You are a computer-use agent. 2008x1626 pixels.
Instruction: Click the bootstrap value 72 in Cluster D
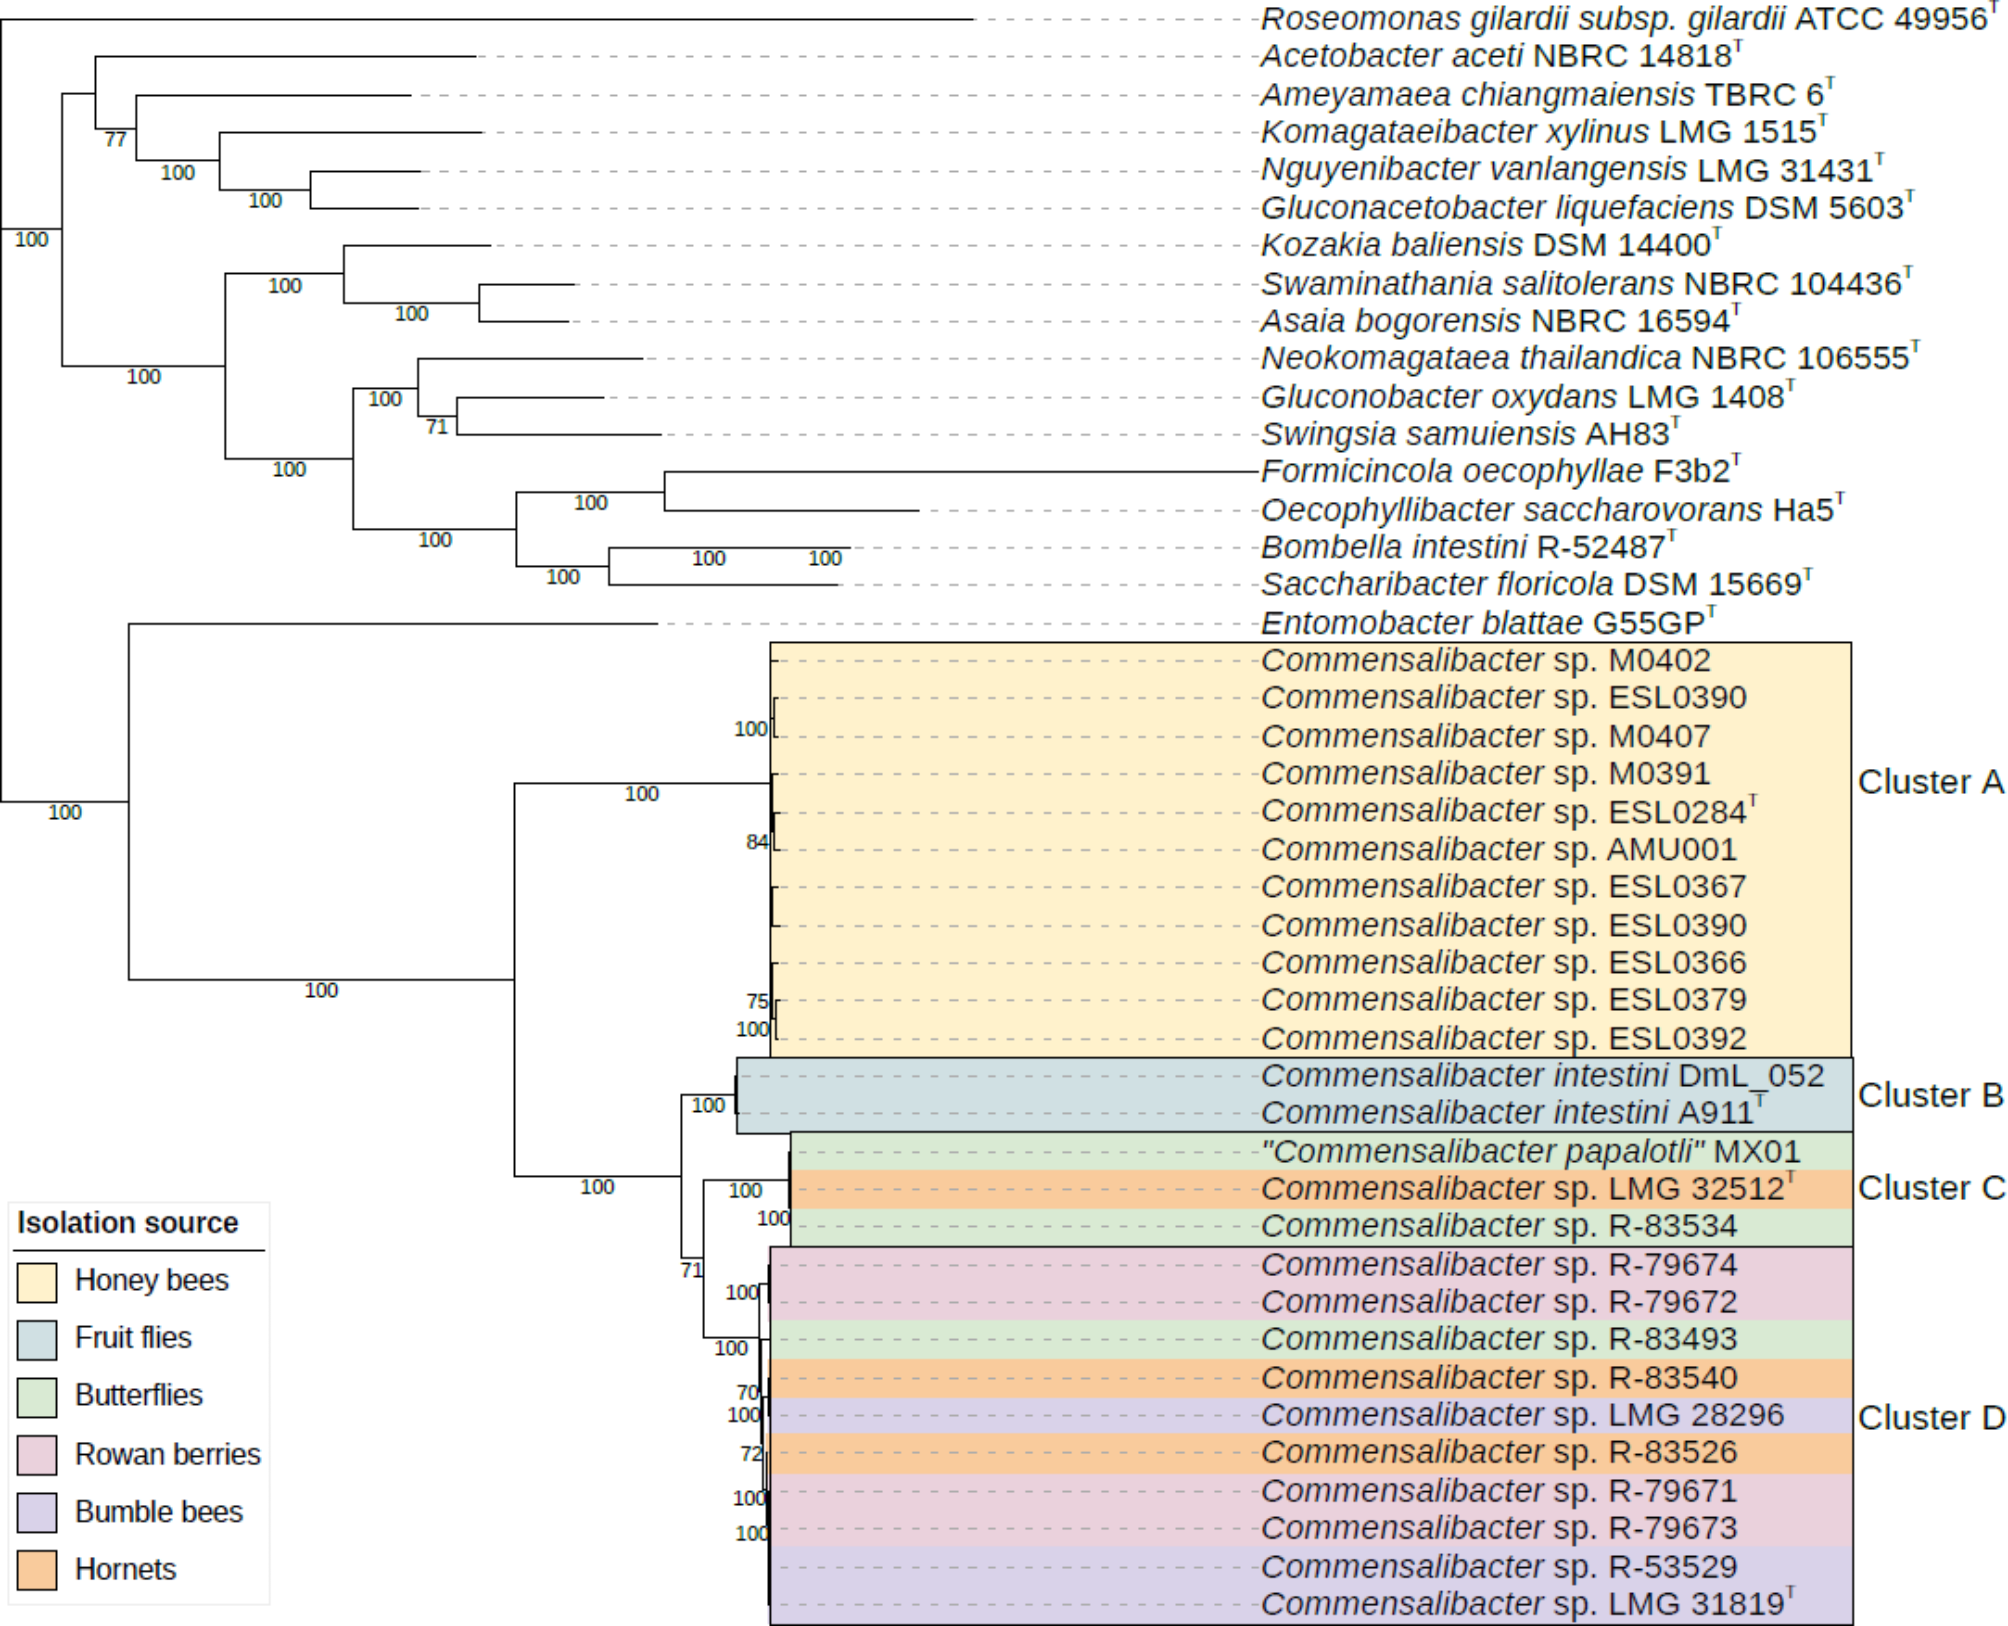click(x=751, y=1453)
